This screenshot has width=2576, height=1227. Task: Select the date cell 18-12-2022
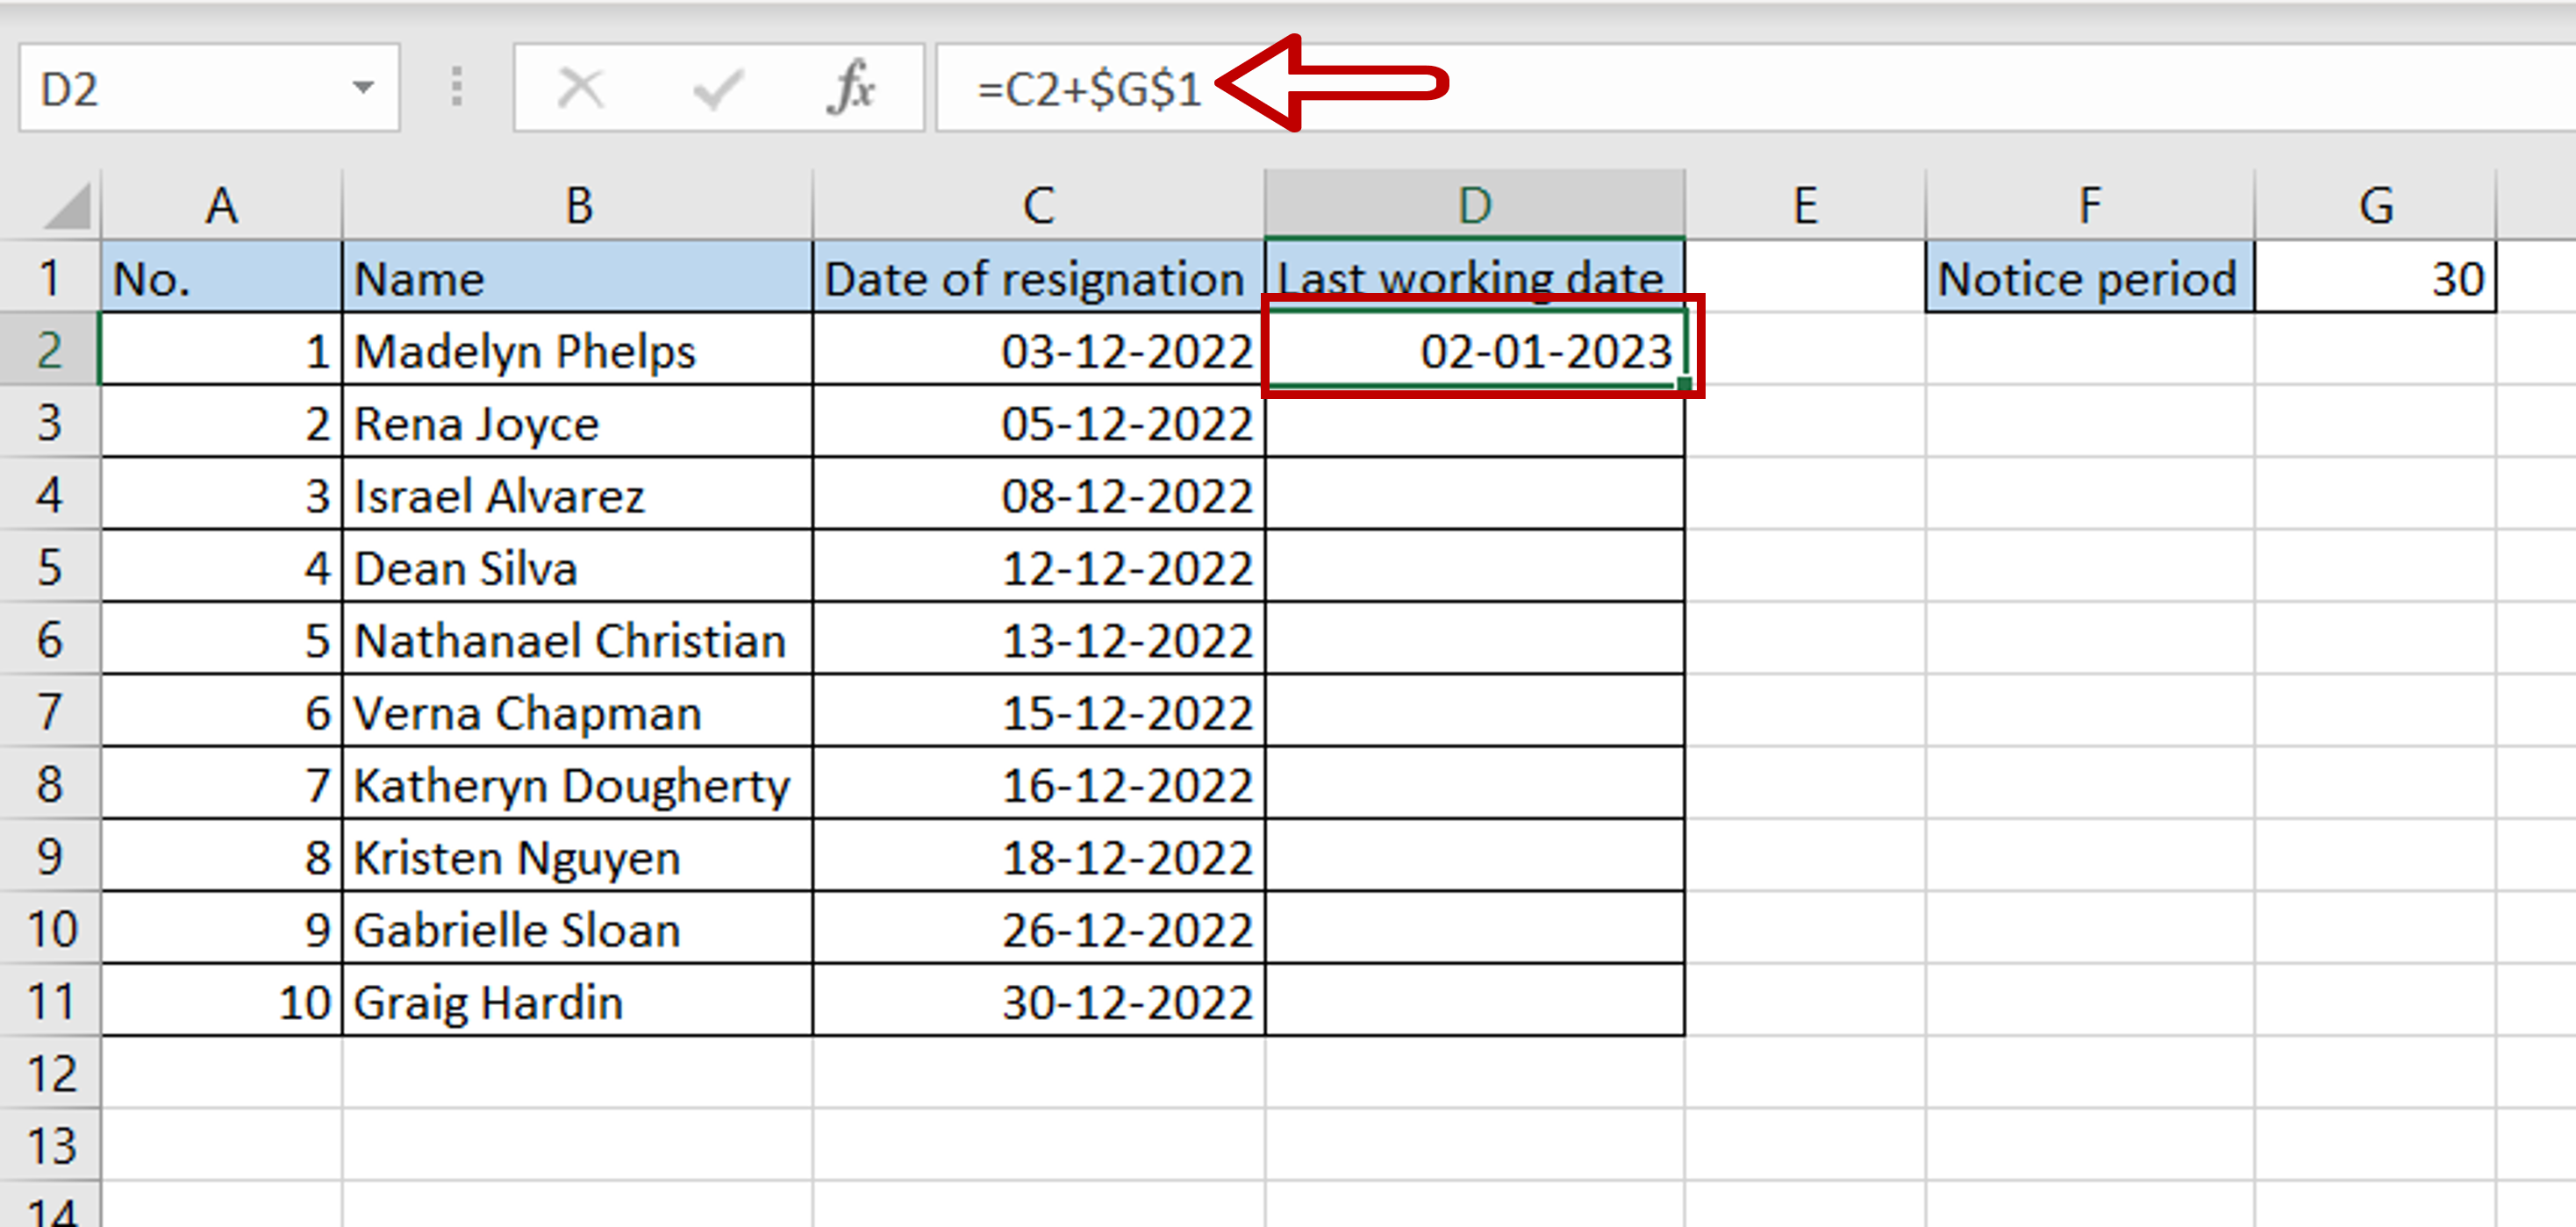(1039, 856)
